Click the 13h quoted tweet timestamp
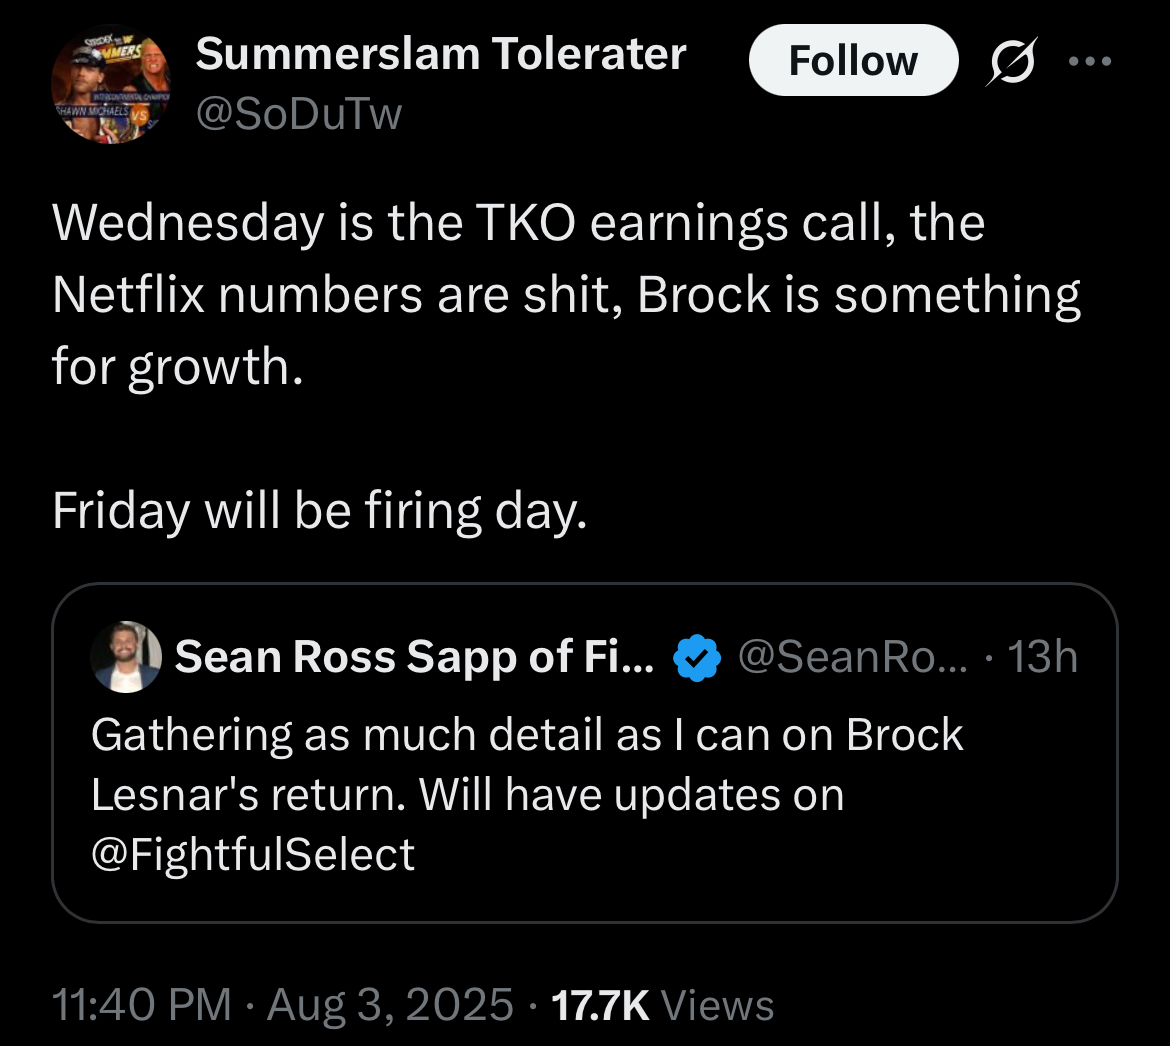This screenshot has height=1046, width=1170. pyautogui.click(x=1042, y=657)
